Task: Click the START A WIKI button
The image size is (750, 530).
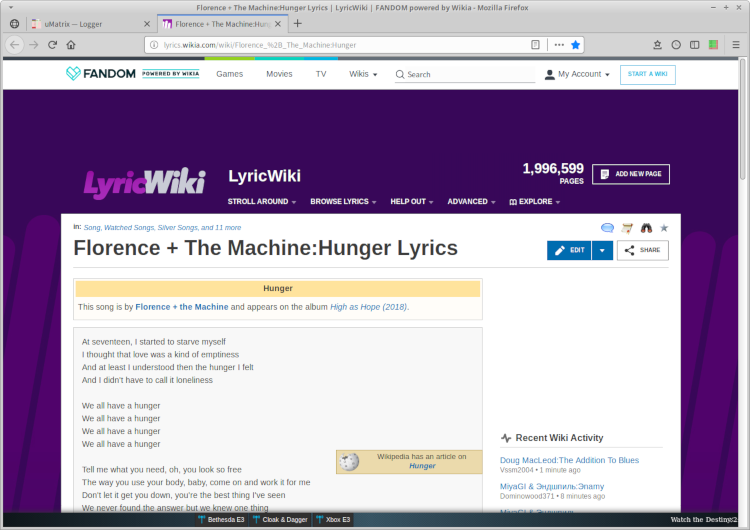Action: tap(648, 74)
